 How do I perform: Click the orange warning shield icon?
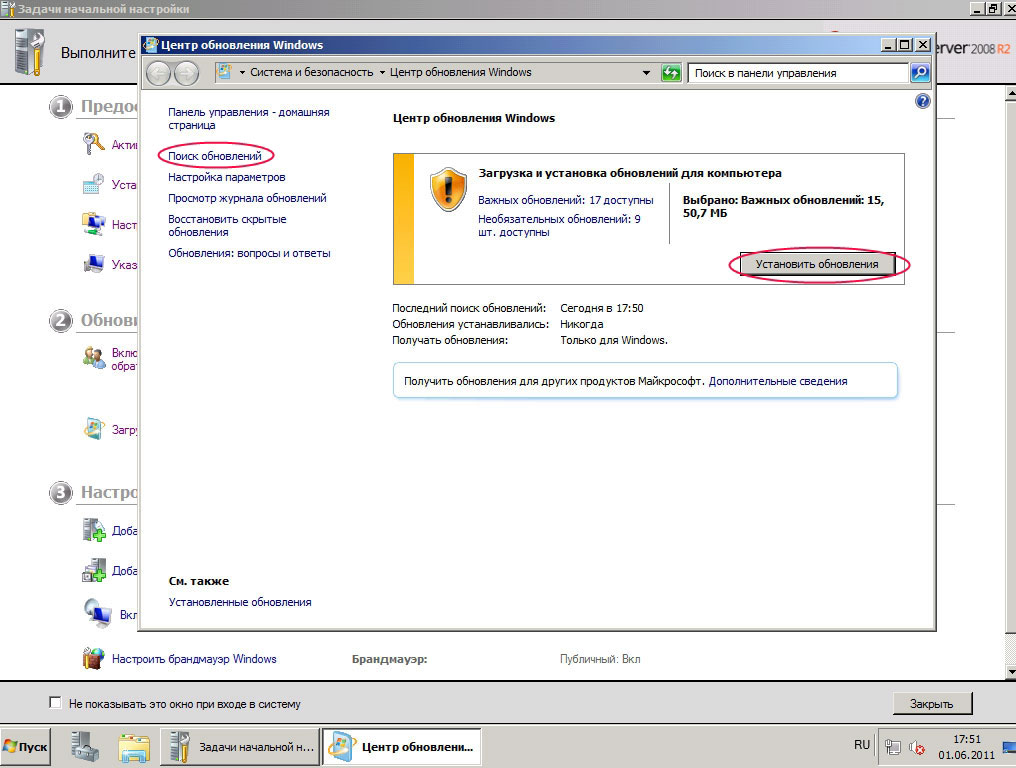(x=448, y=190)
